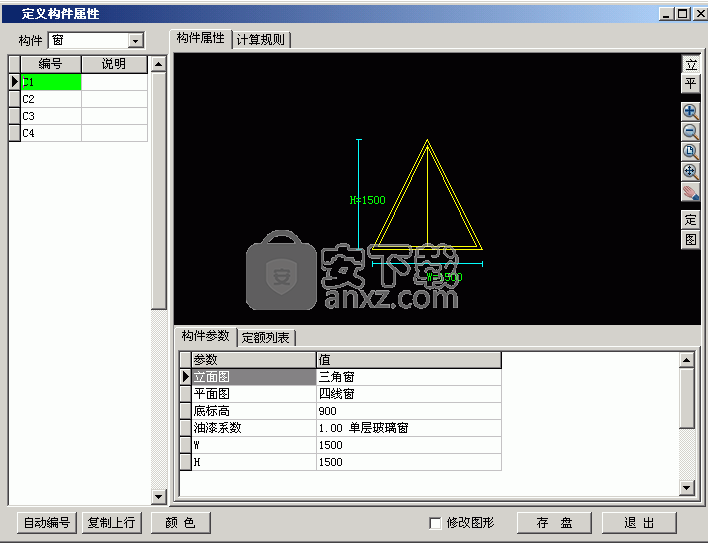This screenshot has width=708, height=543.
Task: Click the 说明 column header
Action: (114, 64)
